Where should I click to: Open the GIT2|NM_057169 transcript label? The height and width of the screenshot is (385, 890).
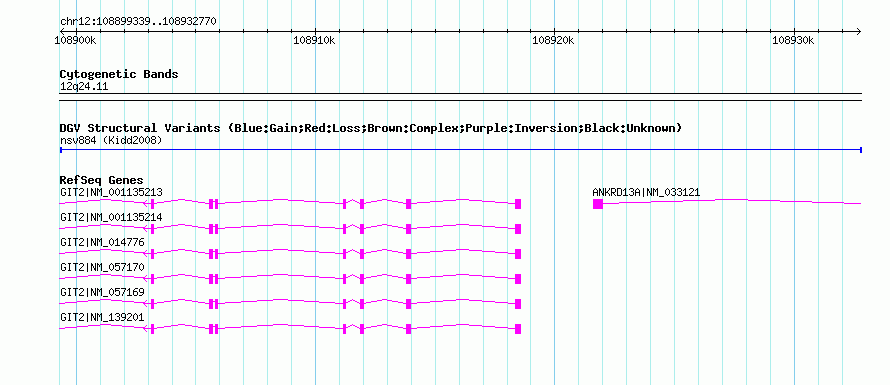[x=102, y=292]
